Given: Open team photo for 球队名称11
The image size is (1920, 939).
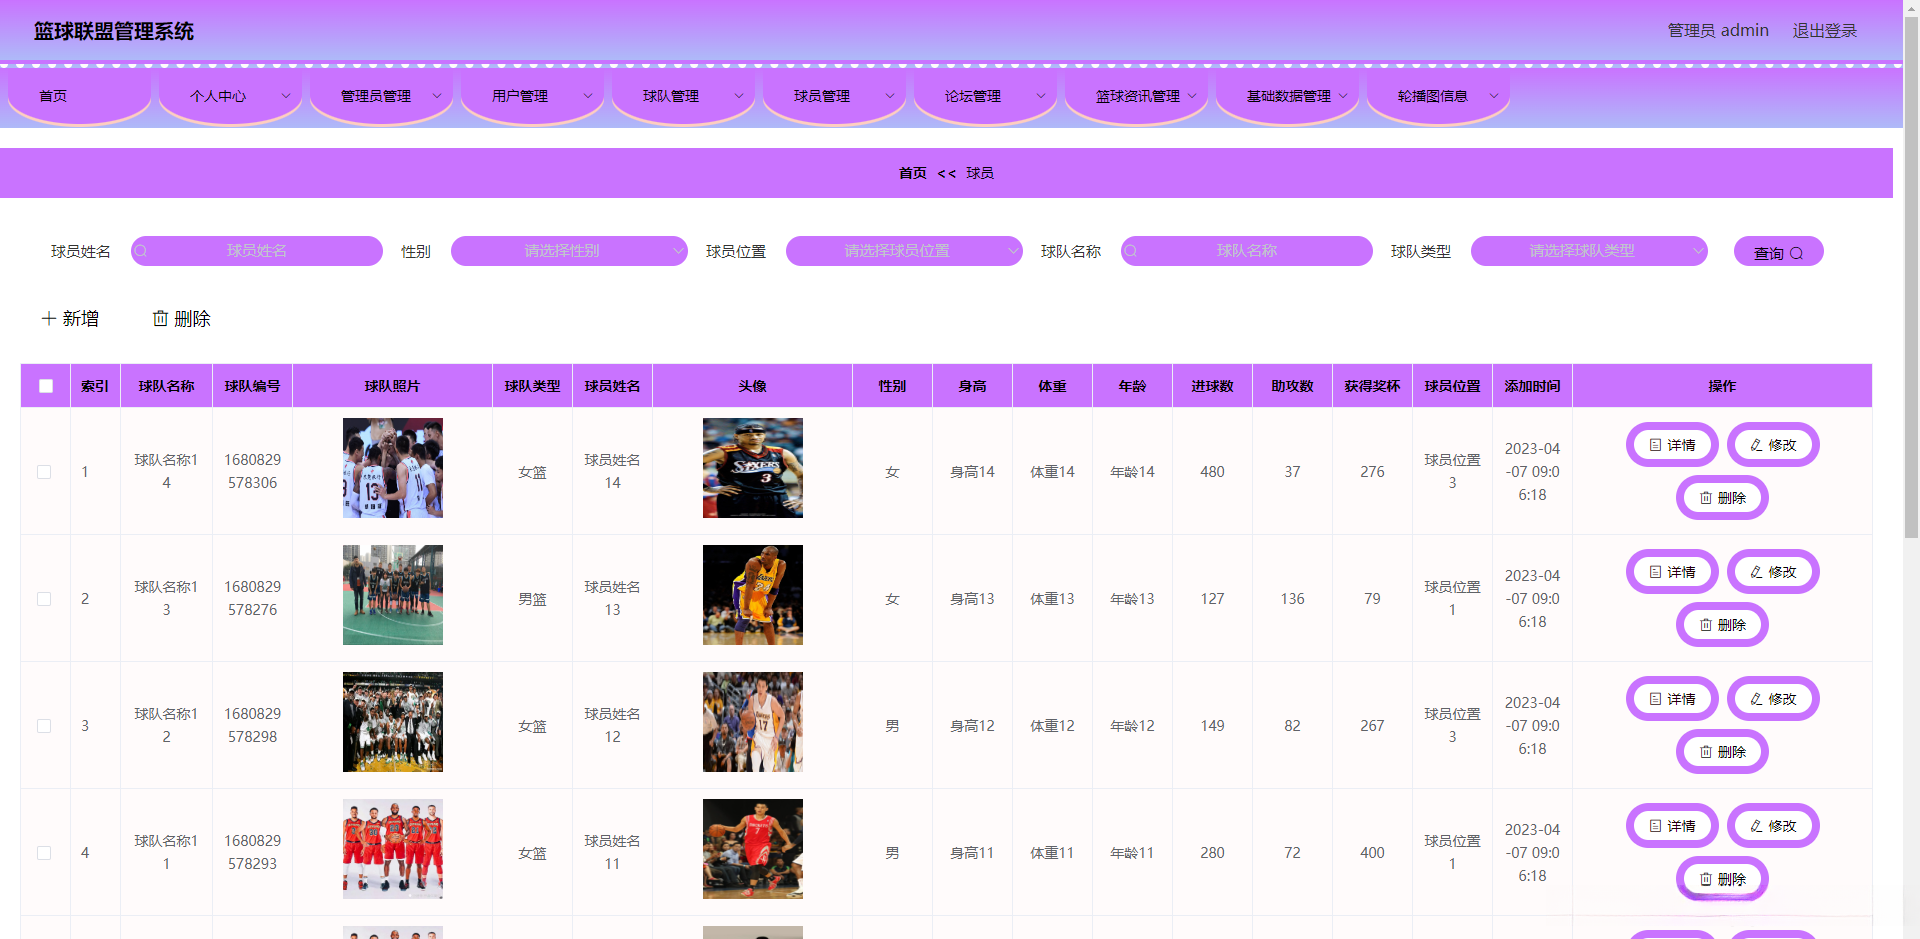Looking at the screenshot, I should click(x=393, y=849).
